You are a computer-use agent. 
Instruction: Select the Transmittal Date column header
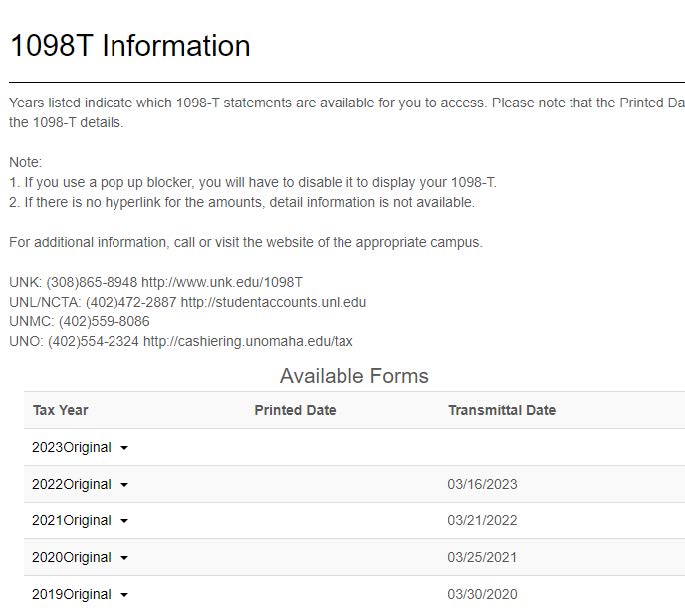(x=502, y=410)
